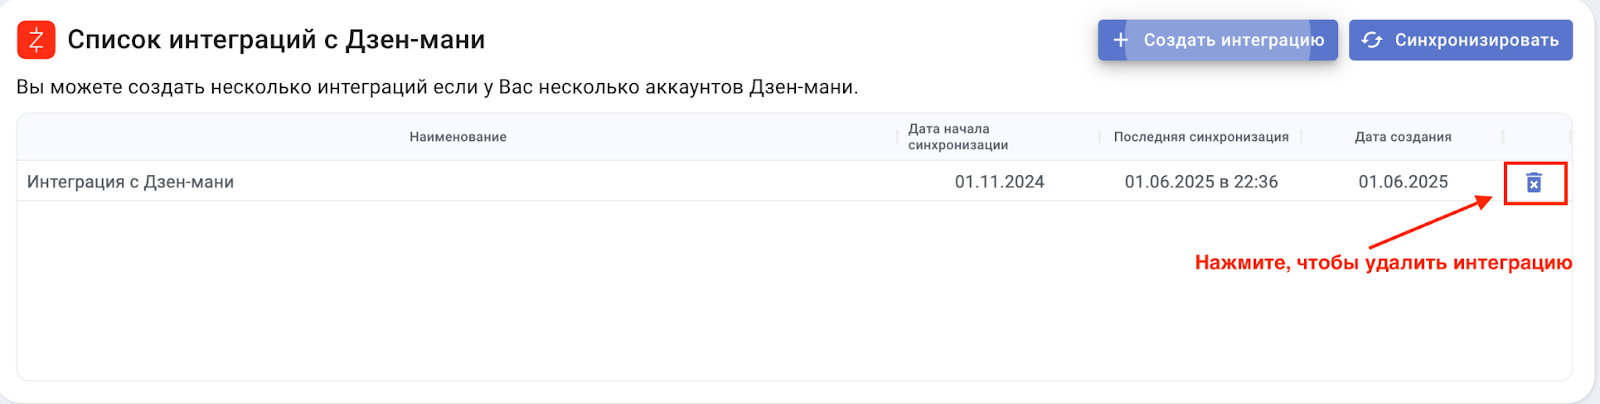
Task: Sort by the Наименование column header
Action: tap(457, 137)
